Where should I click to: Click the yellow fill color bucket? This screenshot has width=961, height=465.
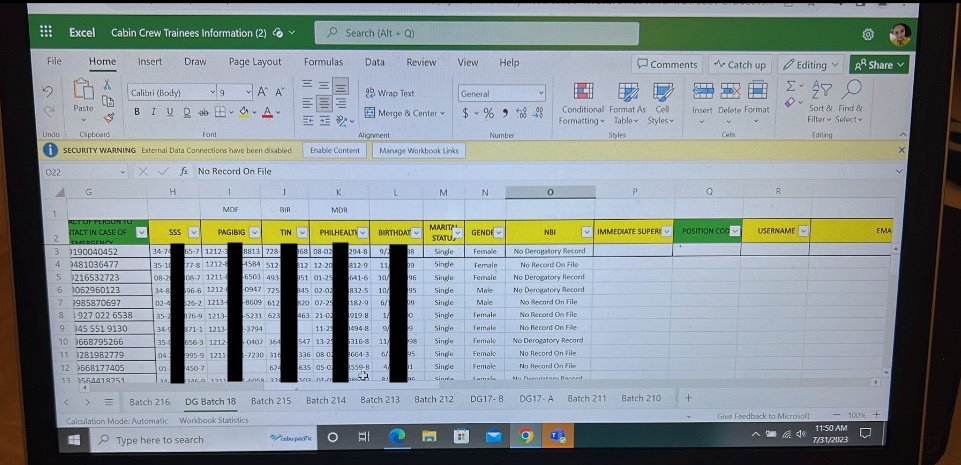(x=243, y=112)
